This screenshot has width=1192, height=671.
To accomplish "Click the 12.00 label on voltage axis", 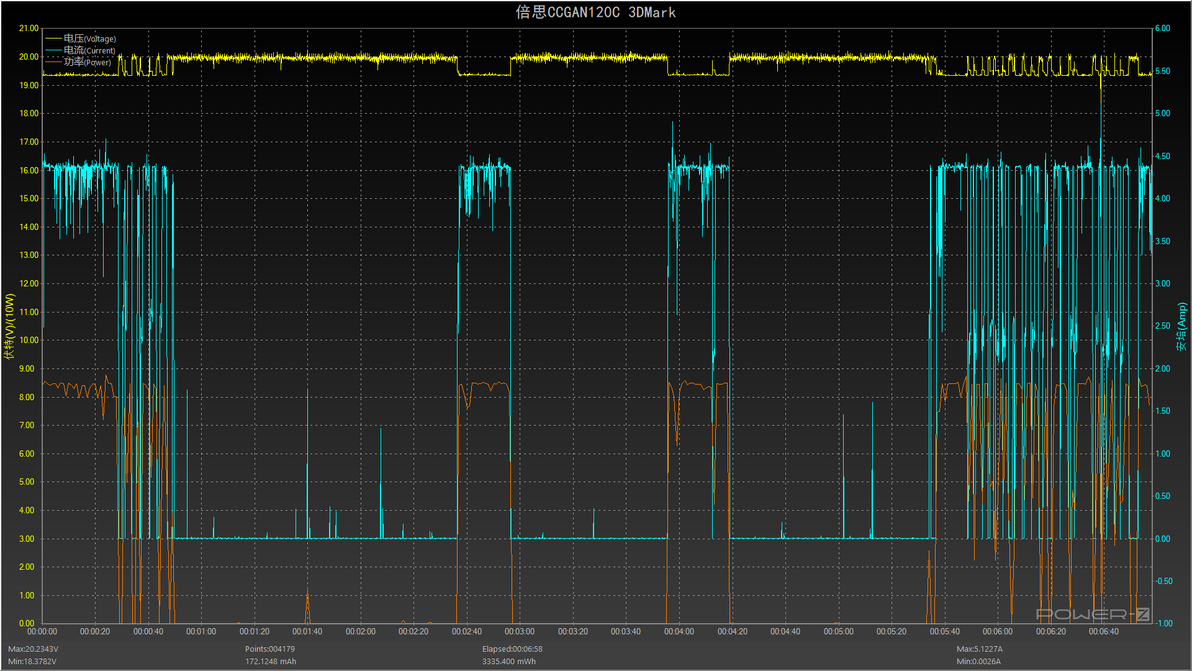I will 29,283.
